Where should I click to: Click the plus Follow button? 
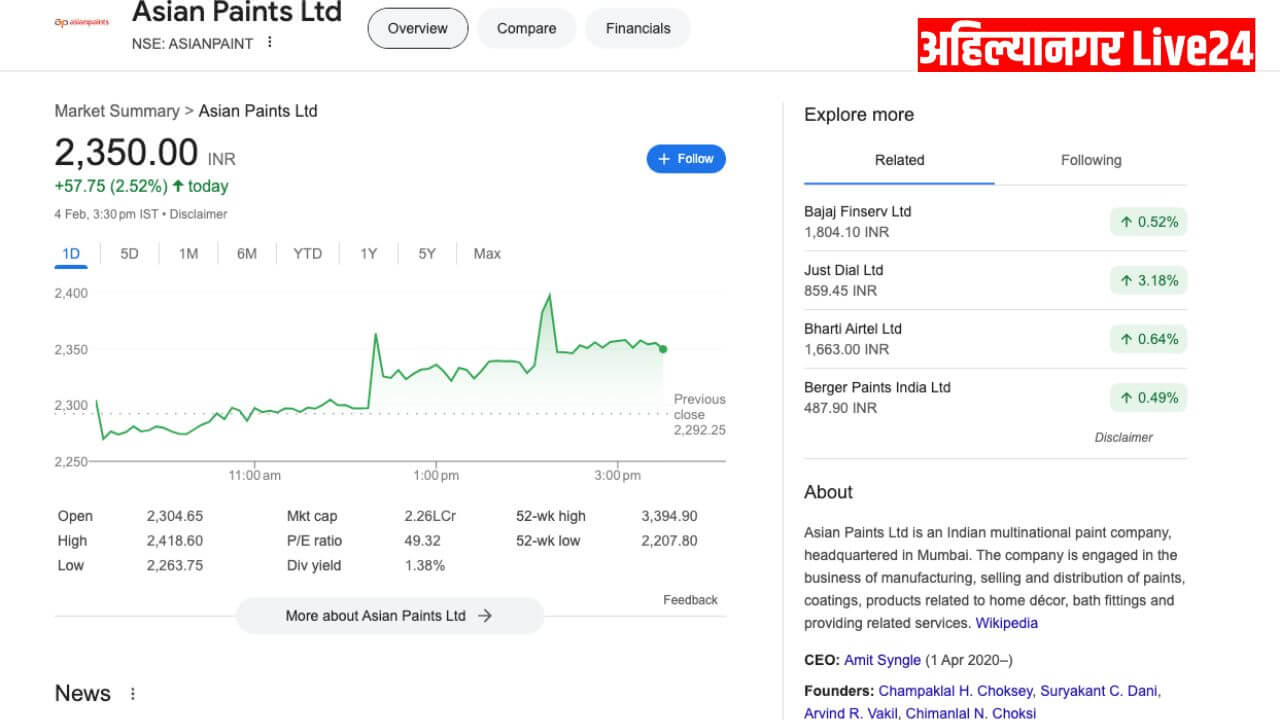686,159
